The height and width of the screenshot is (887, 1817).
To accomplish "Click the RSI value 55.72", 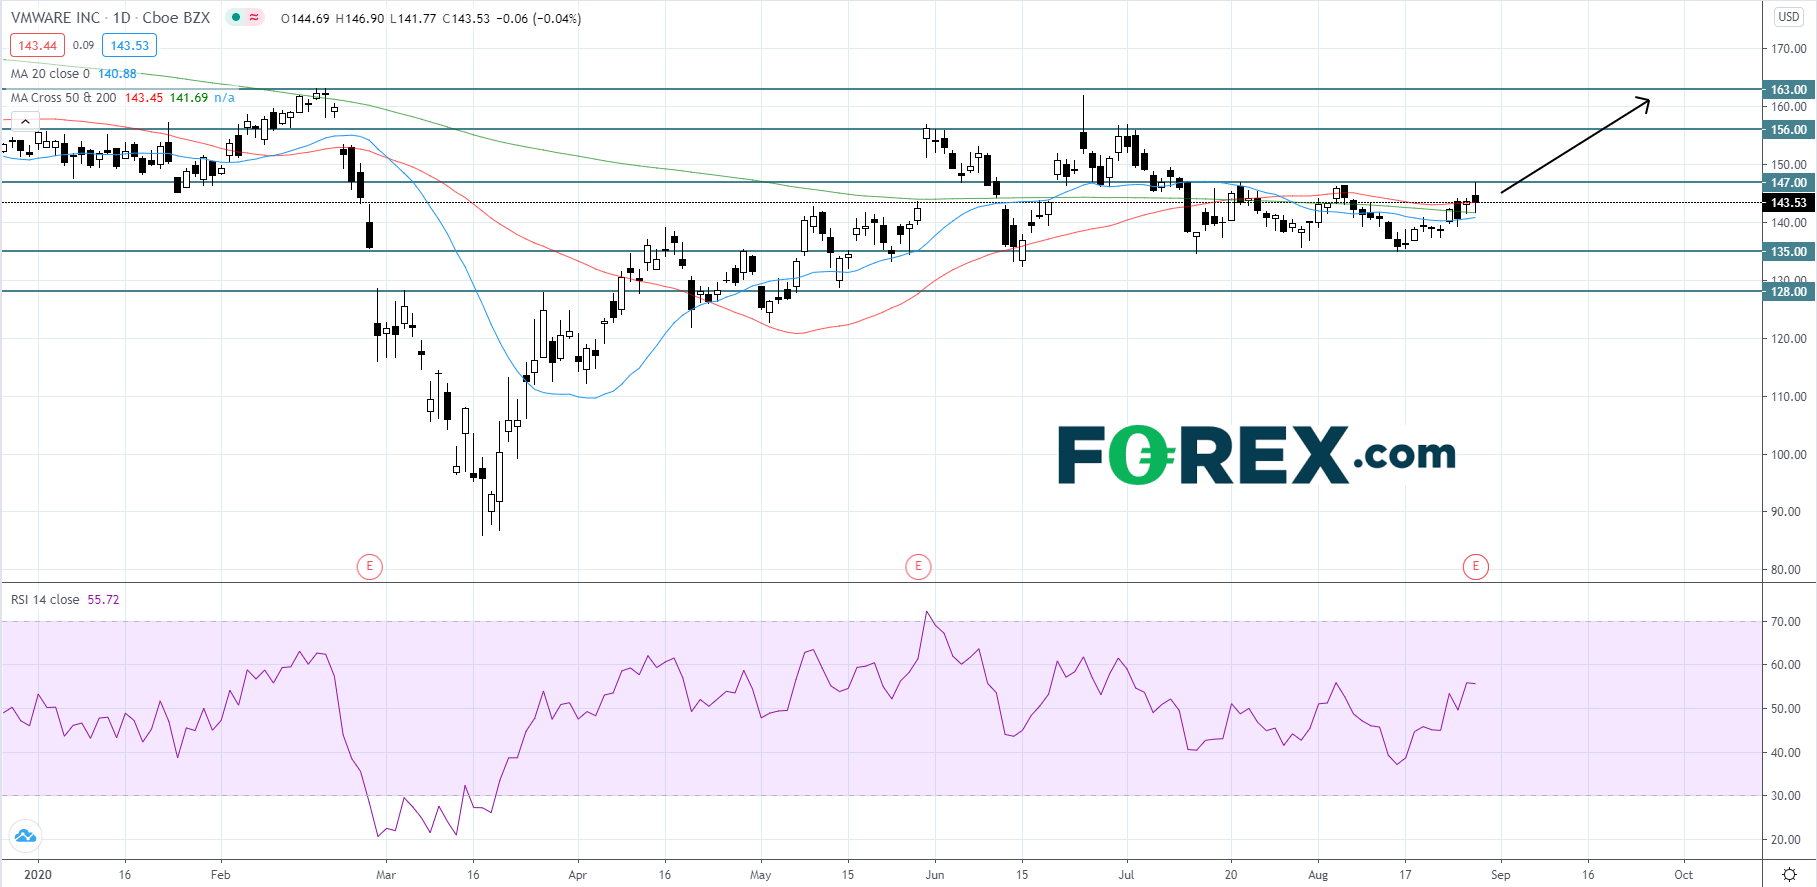I will click(103, 600).
